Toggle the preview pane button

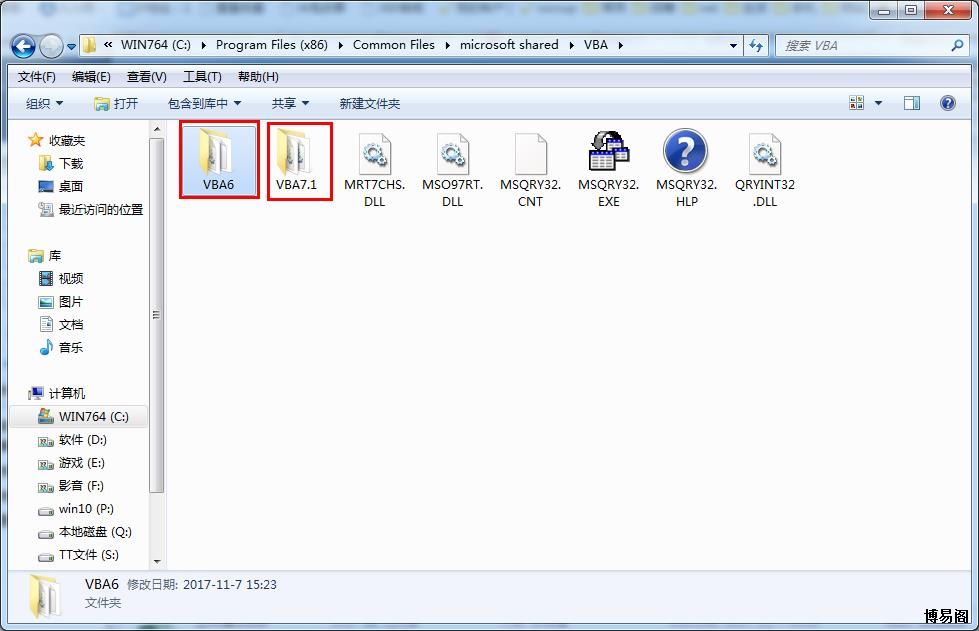tap(911, 103)
